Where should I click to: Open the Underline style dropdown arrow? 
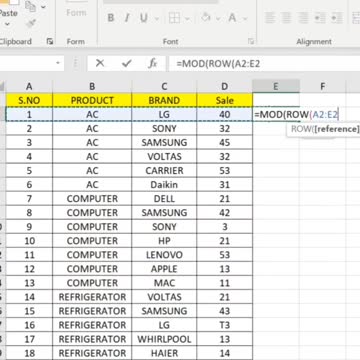pos(157,18)
